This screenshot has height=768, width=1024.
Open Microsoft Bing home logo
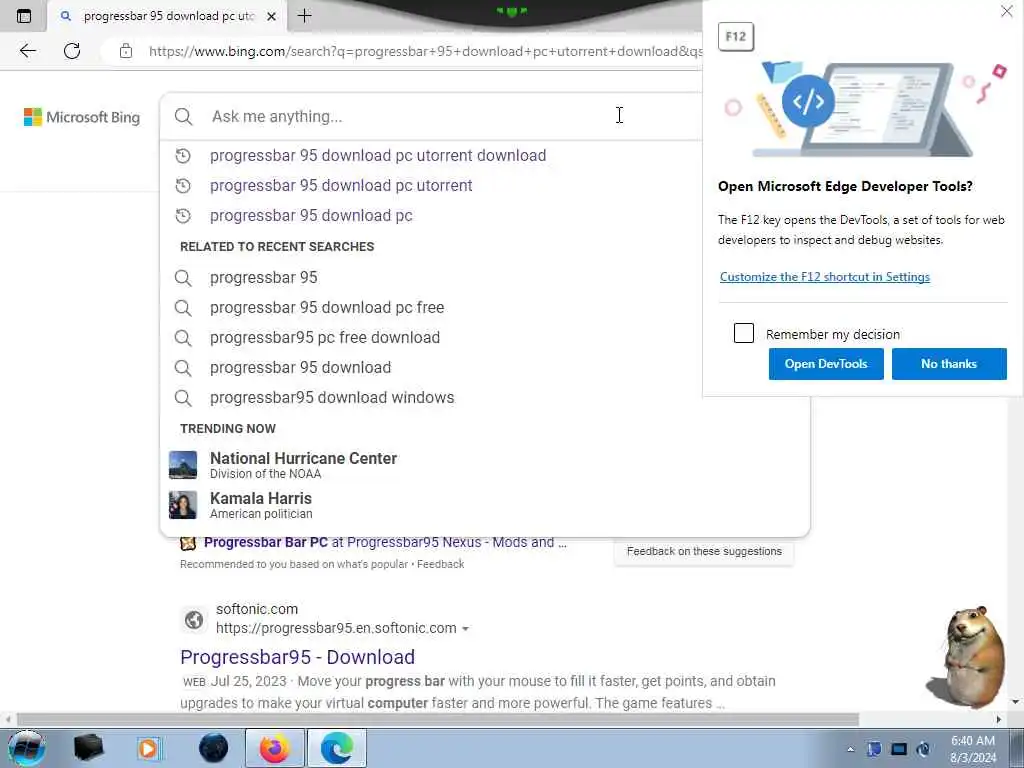(x=82, y=117)
